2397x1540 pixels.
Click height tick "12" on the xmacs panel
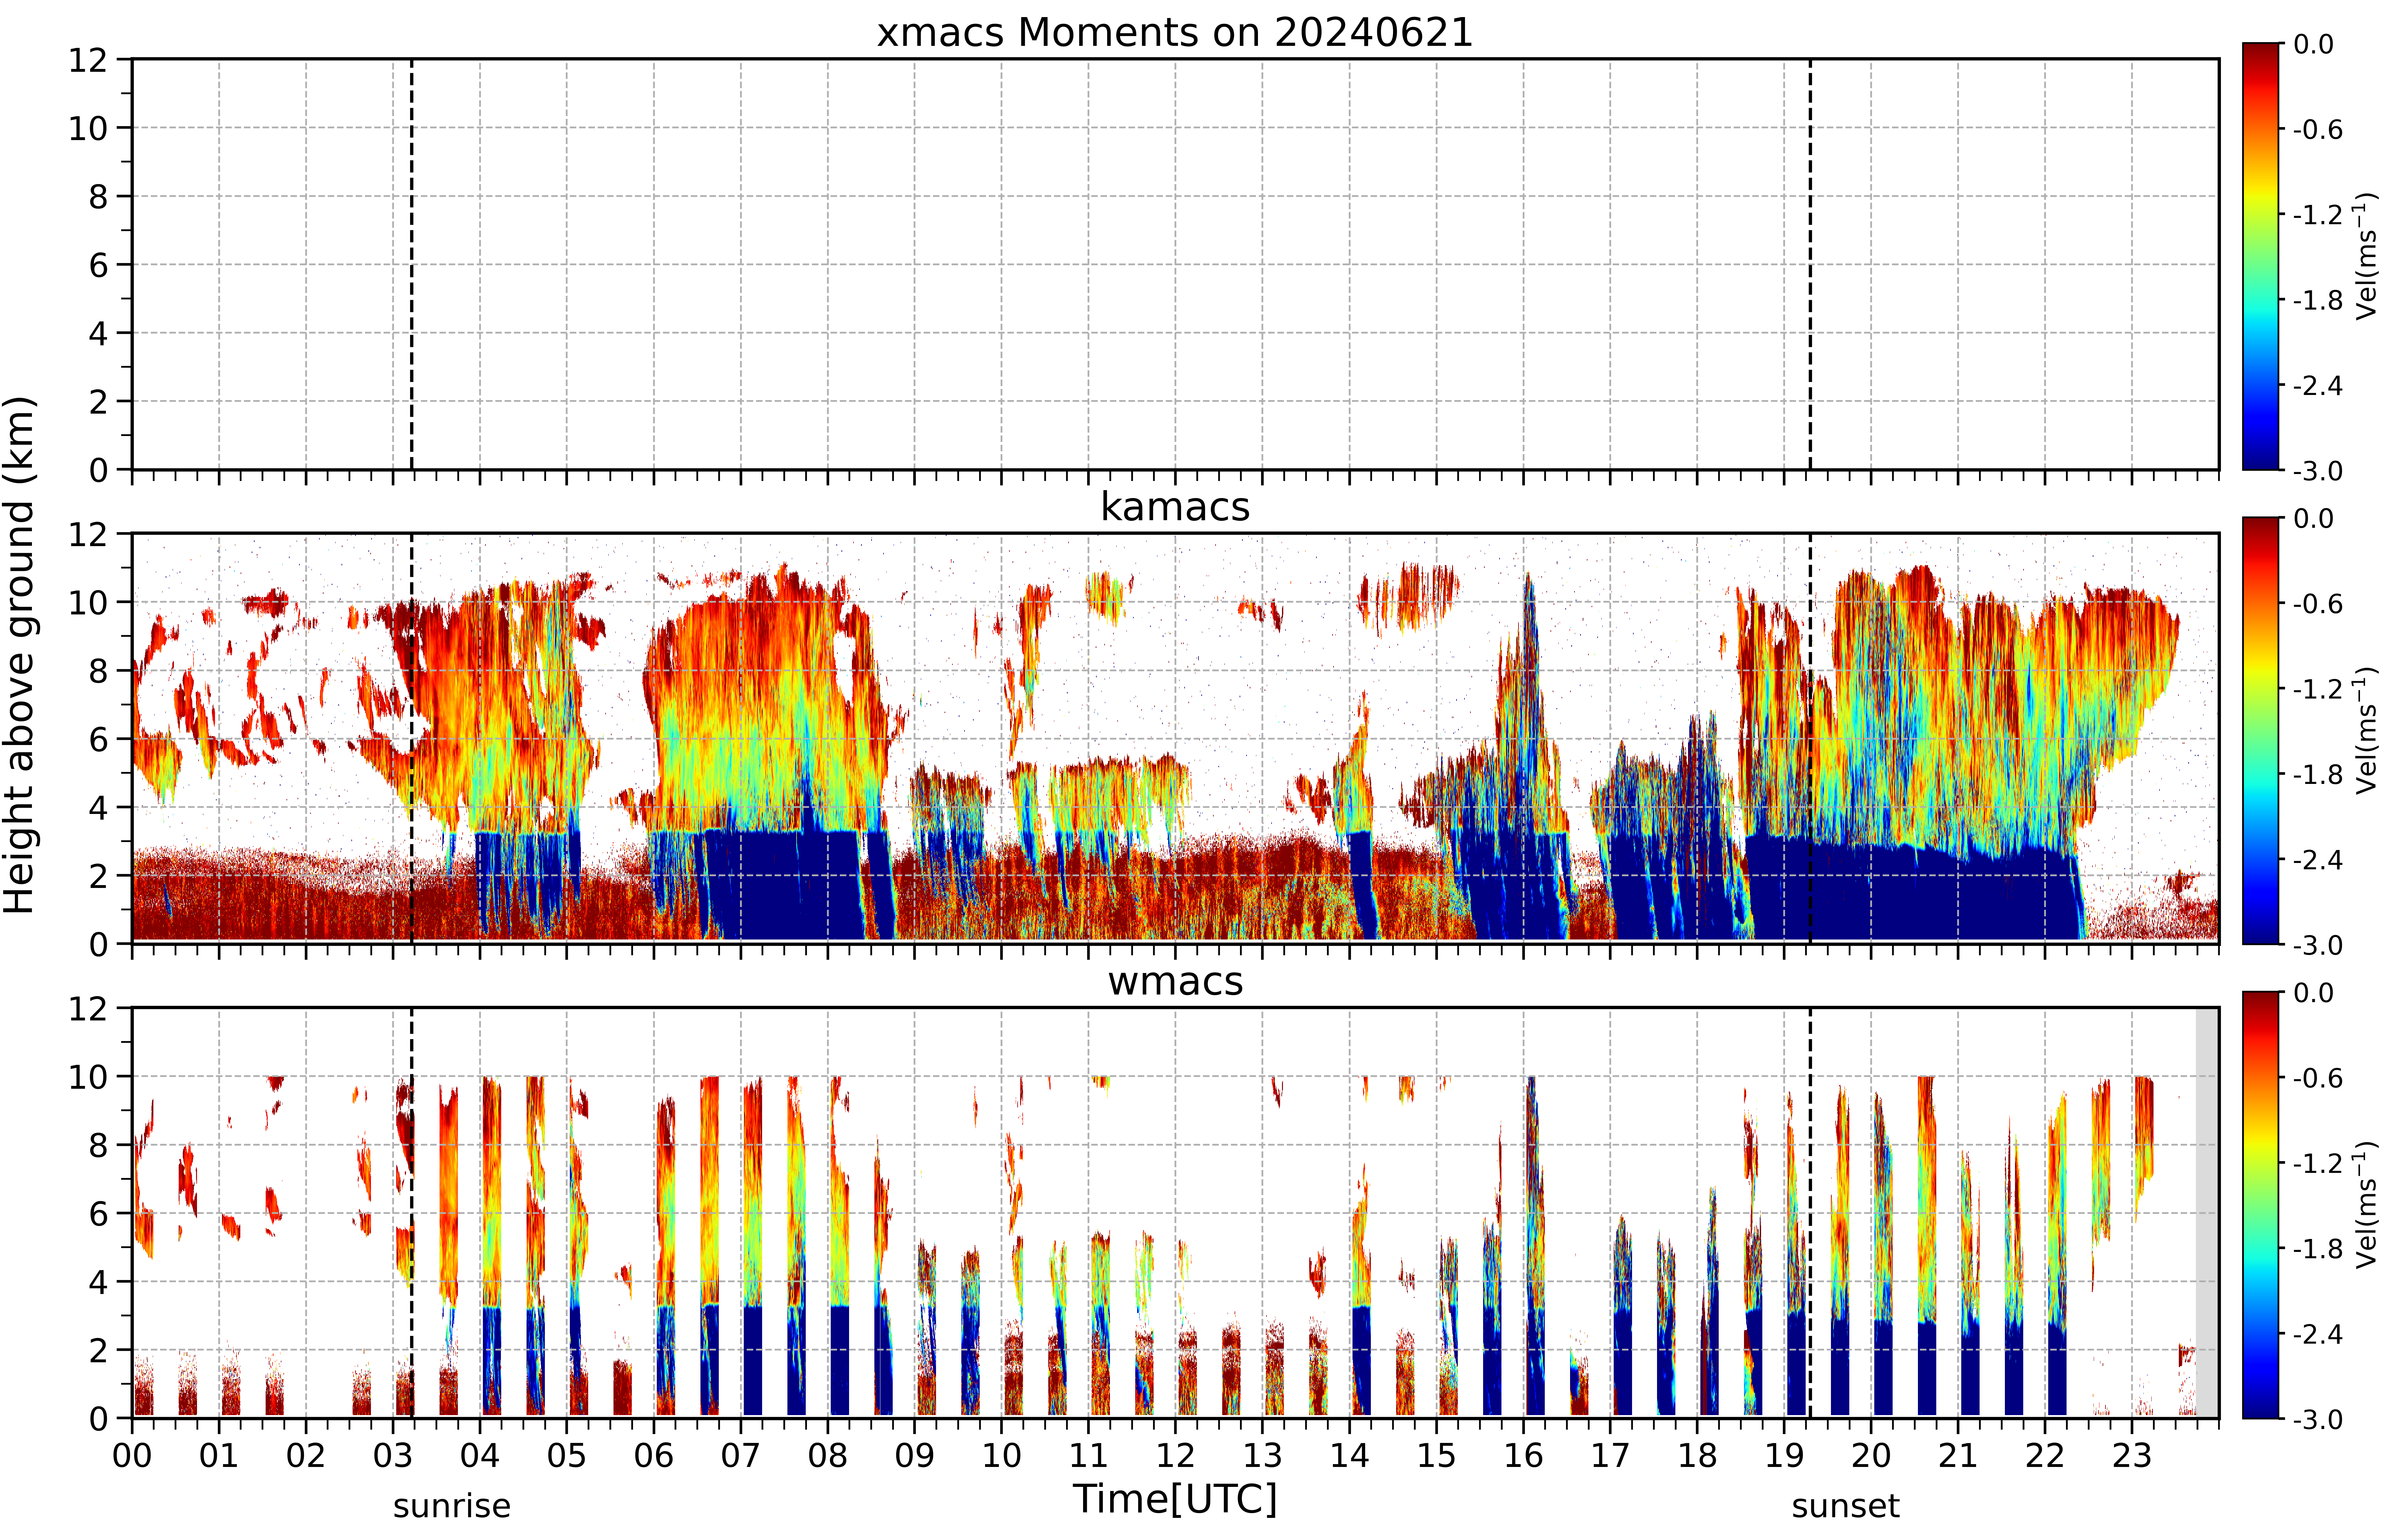tap(88, 60)
